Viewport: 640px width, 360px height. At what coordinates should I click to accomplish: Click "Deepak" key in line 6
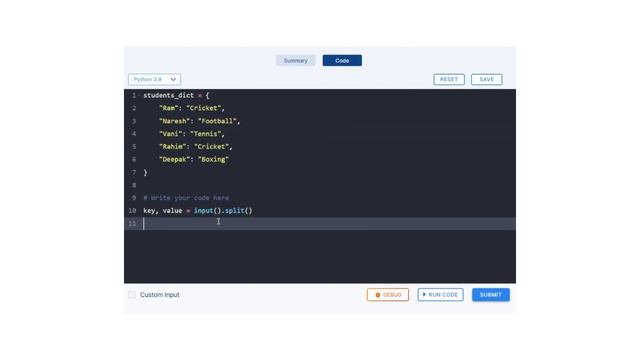point(174,160)
